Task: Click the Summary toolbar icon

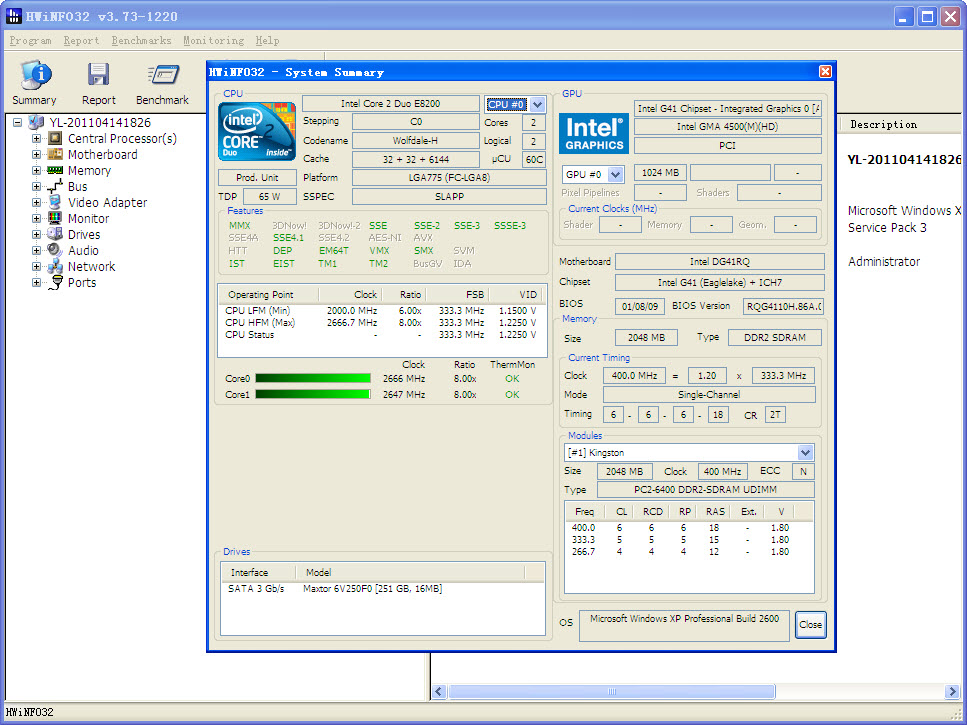Action: [x=34, y=76]
